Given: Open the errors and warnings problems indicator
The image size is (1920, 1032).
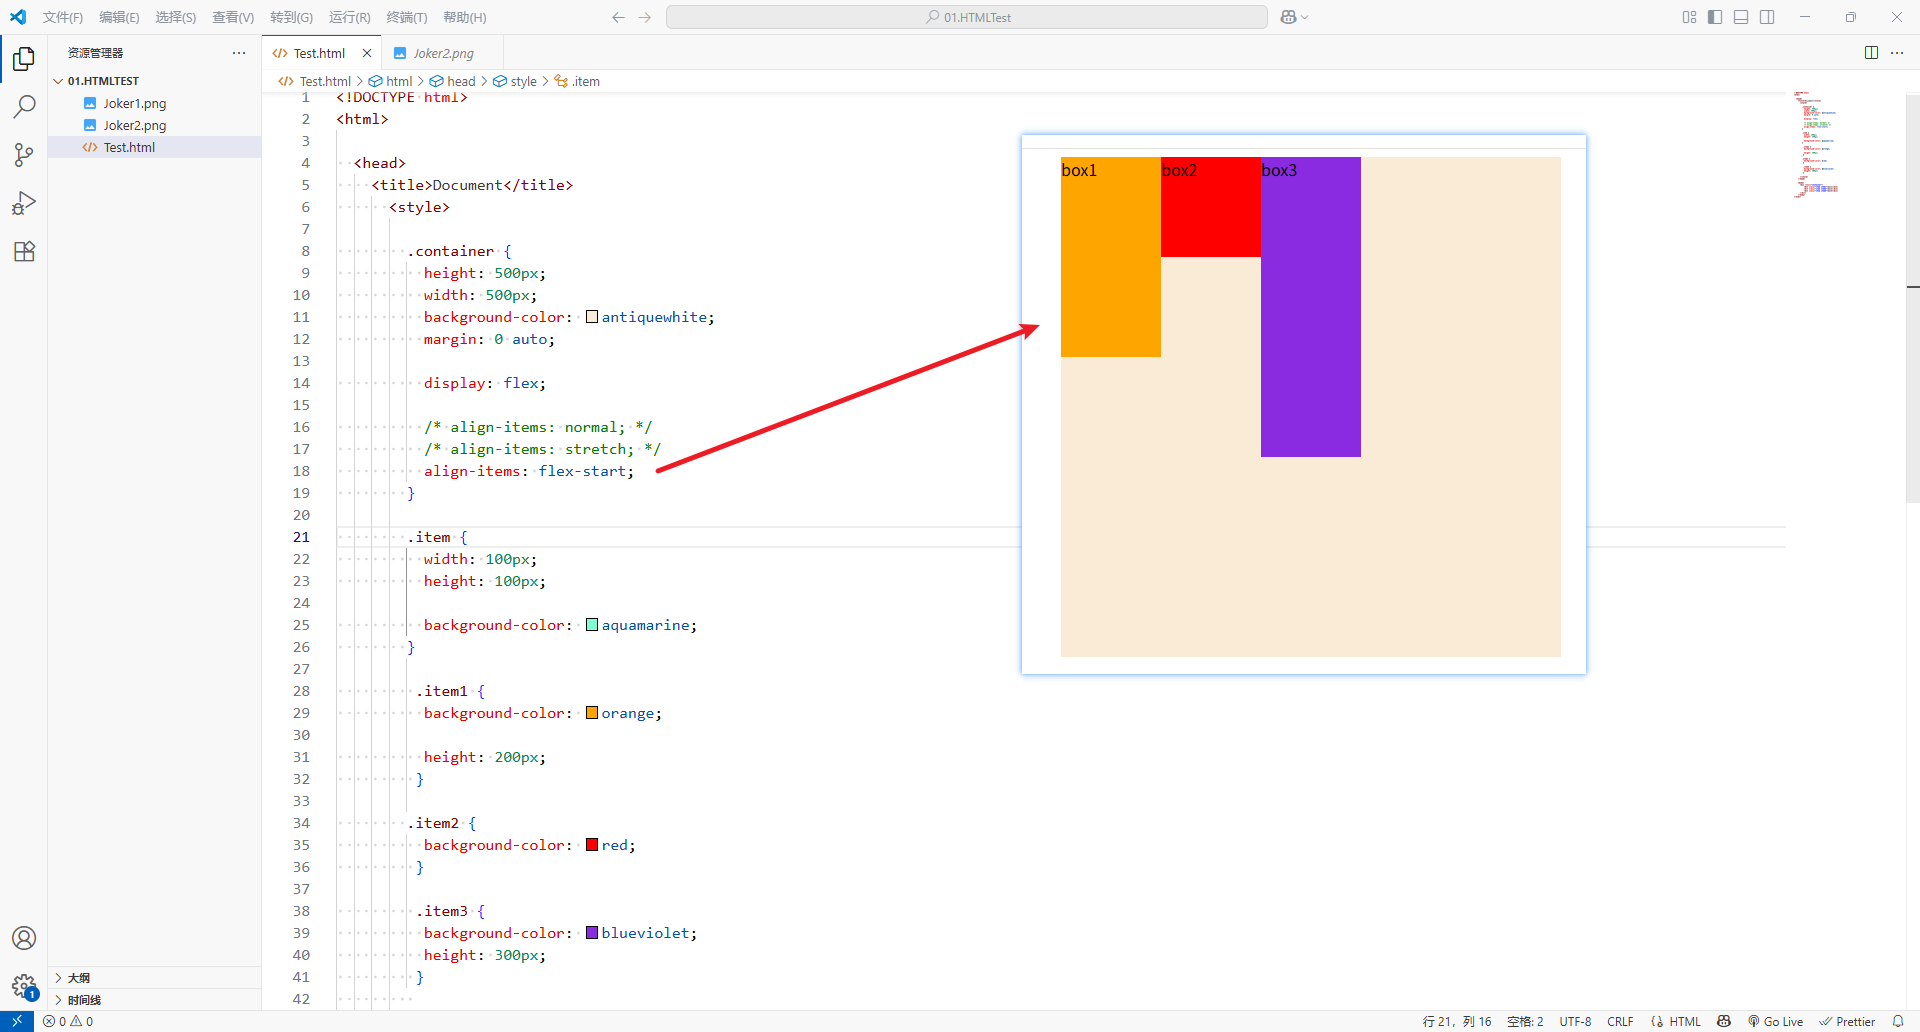Looking at the screenshot, I should click(x=68, y=1021).
